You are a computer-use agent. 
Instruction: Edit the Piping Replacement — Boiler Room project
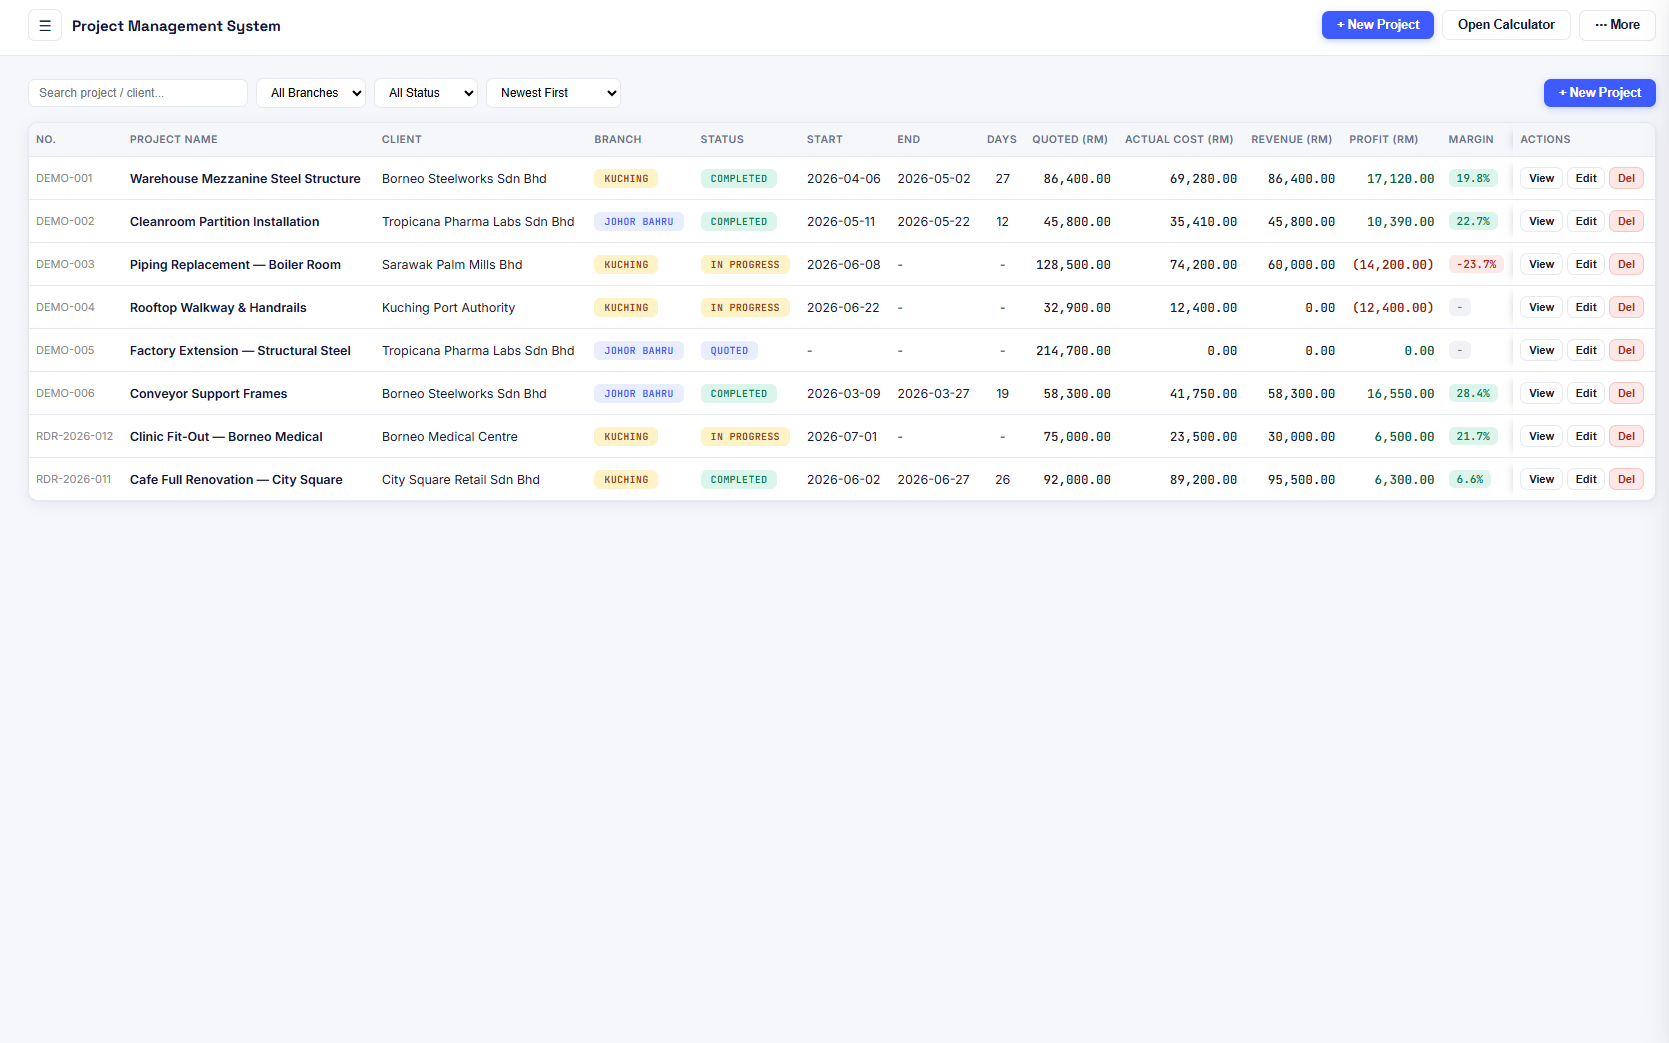coord(1586,265)
